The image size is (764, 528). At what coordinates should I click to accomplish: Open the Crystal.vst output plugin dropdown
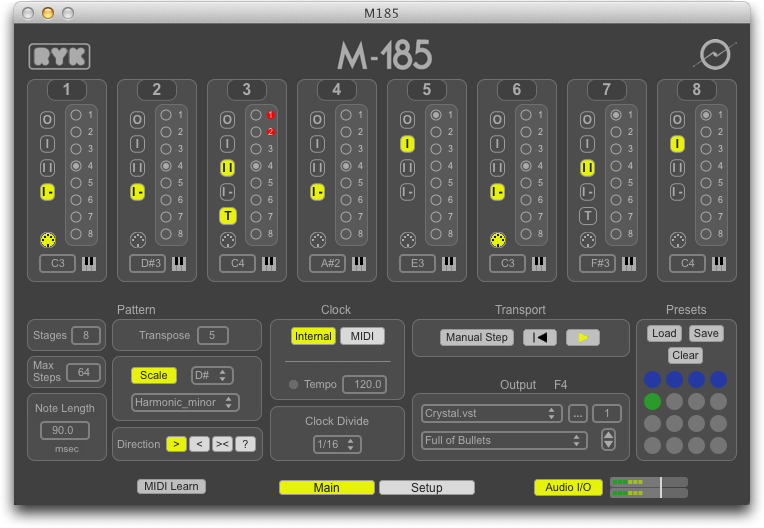(492, 414)
